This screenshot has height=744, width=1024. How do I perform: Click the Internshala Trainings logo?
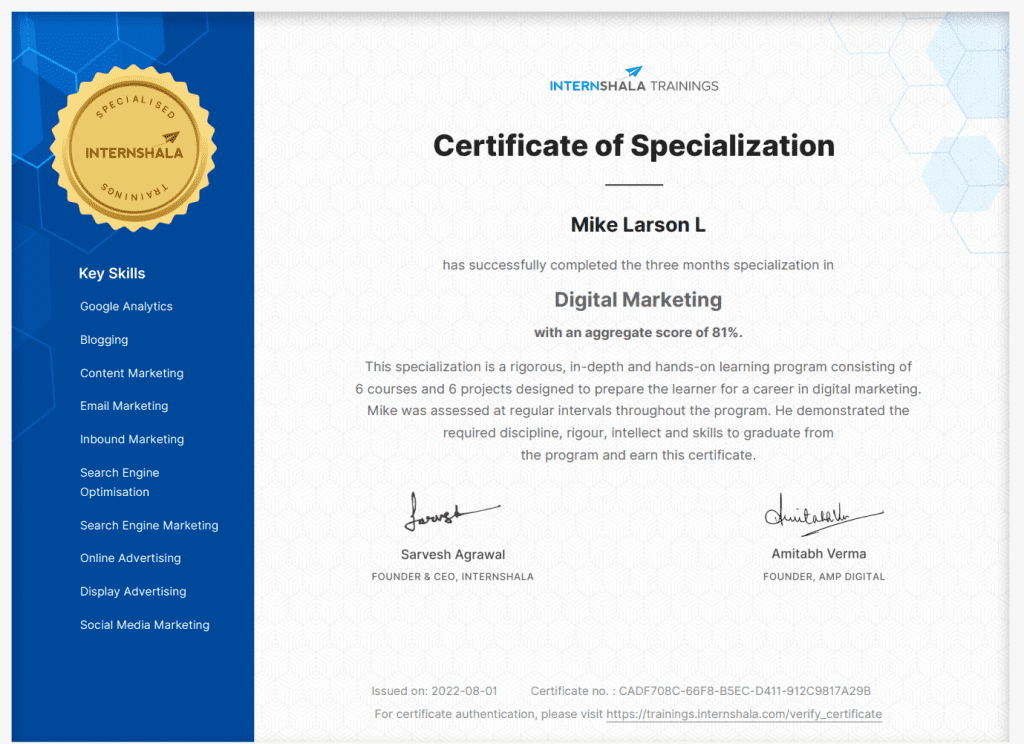(633, 80)
